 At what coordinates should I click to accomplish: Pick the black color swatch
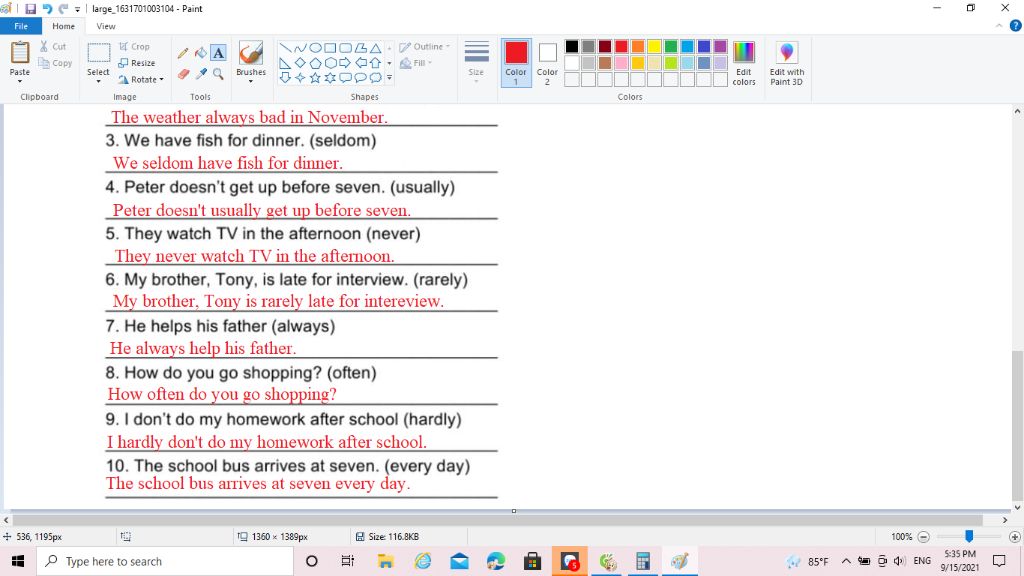coord(572,46)
